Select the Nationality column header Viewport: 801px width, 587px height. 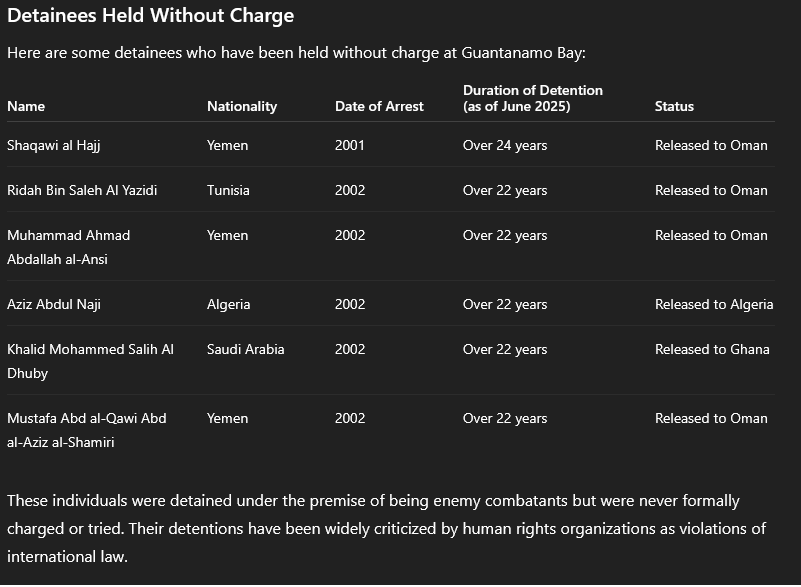tap(242, 106)
